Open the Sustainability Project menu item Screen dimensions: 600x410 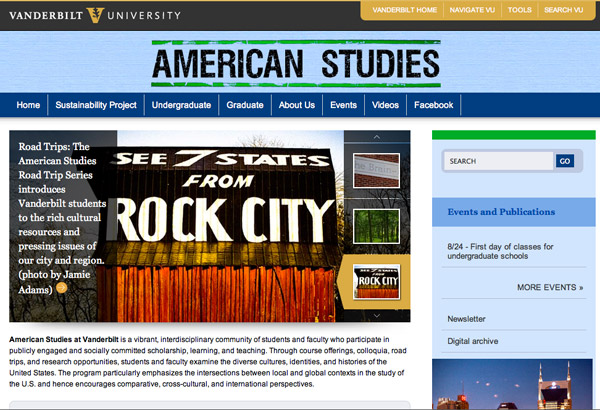point(96,105)
